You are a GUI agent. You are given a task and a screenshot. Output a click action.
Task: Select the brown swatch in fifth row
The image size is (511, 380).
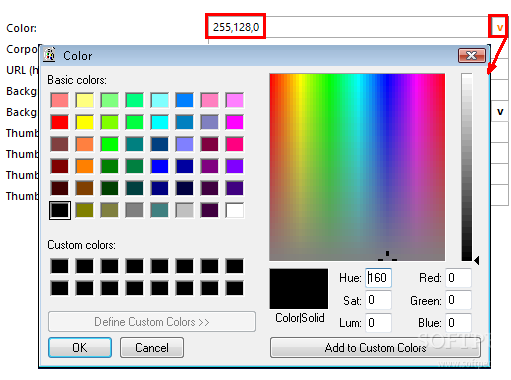click(x=85, y=188)
